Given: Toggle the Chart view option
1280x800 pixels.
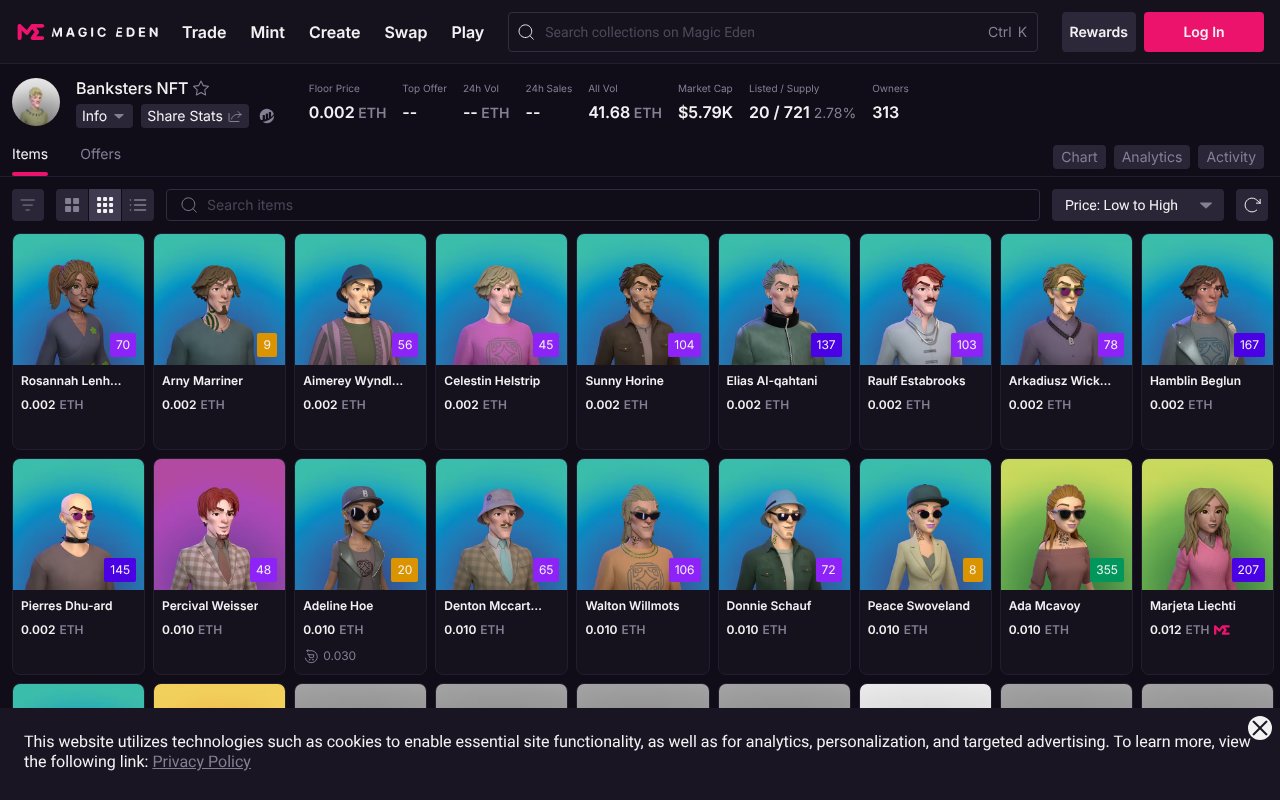Looking at the screenshot, I should coord(1078,157).
